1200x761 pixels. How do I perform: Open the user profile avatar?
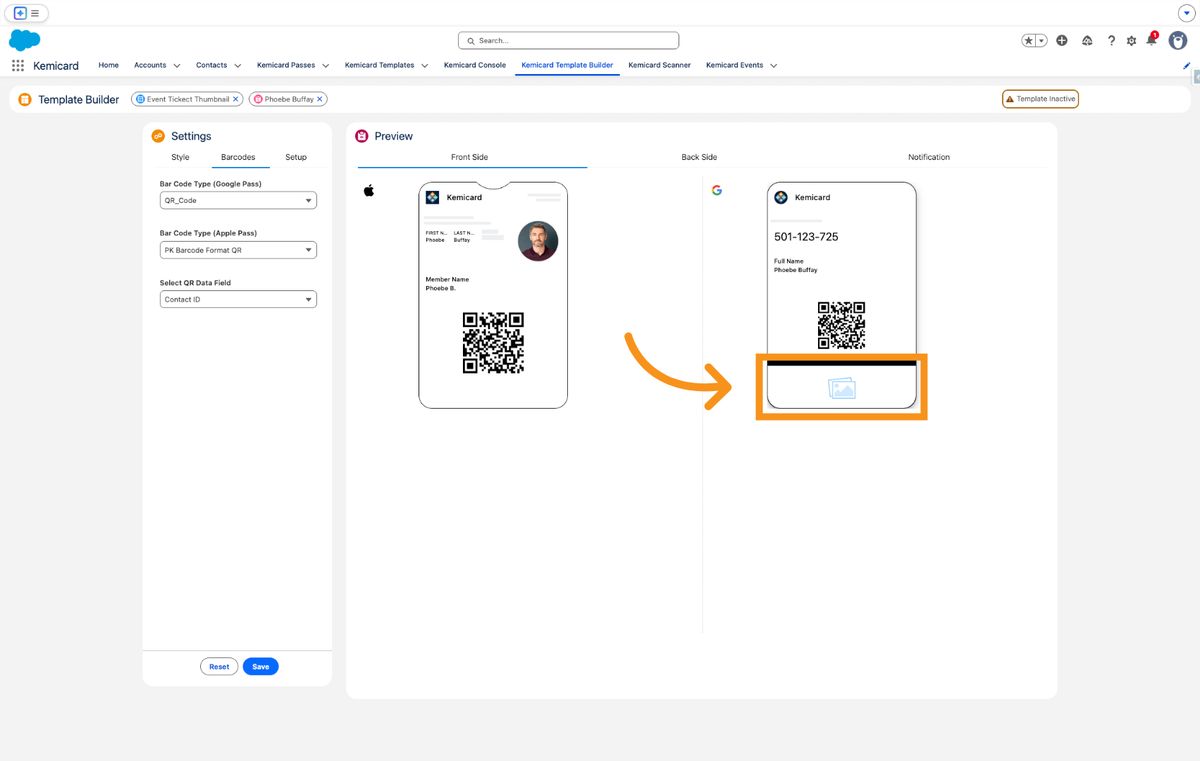pyautogui.click(x=1178, y=40)
